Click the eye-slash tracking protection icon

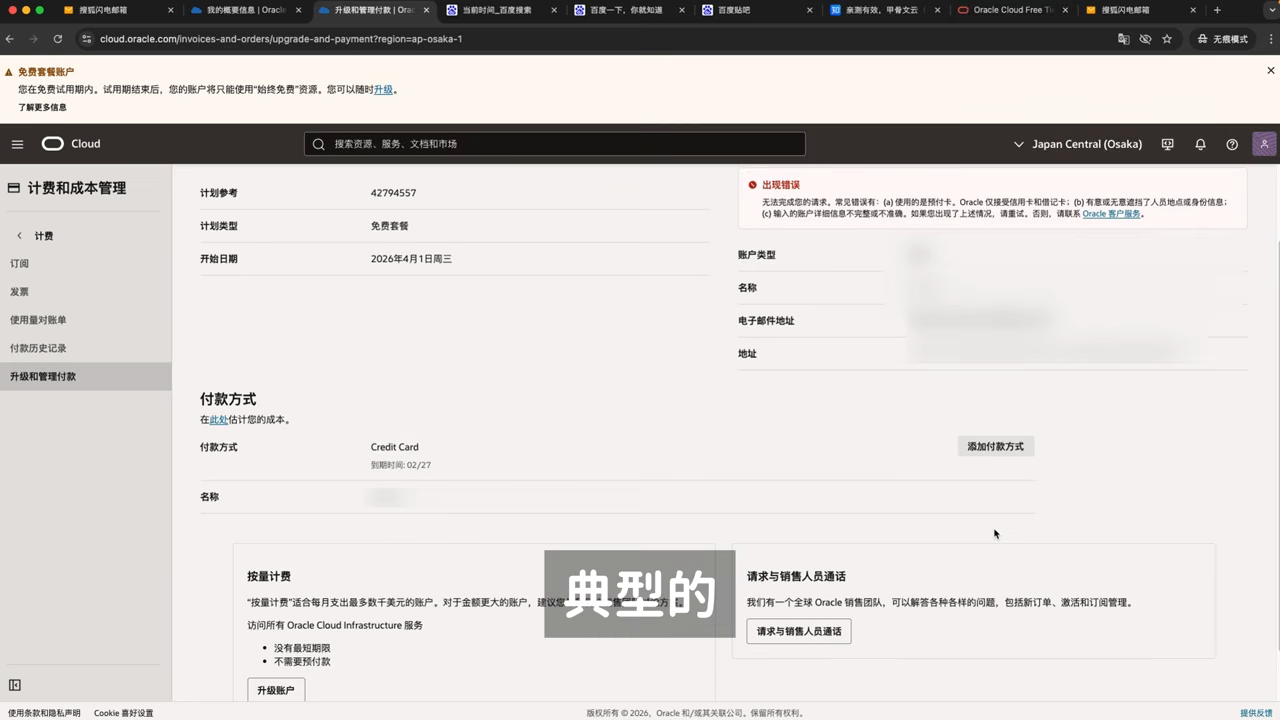1145,39
